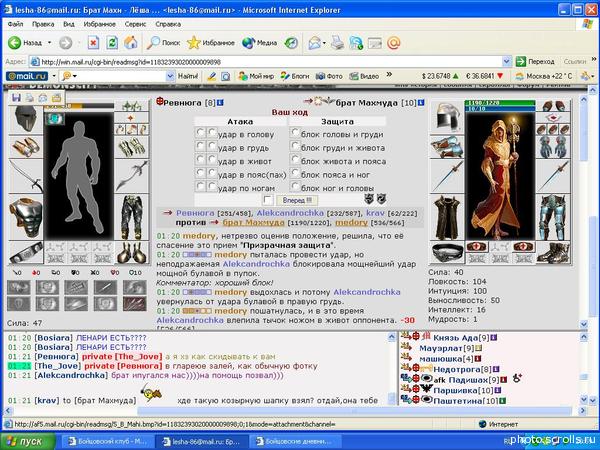Open the Видео link
600x450 pixels.
click(x=364, y=76)
